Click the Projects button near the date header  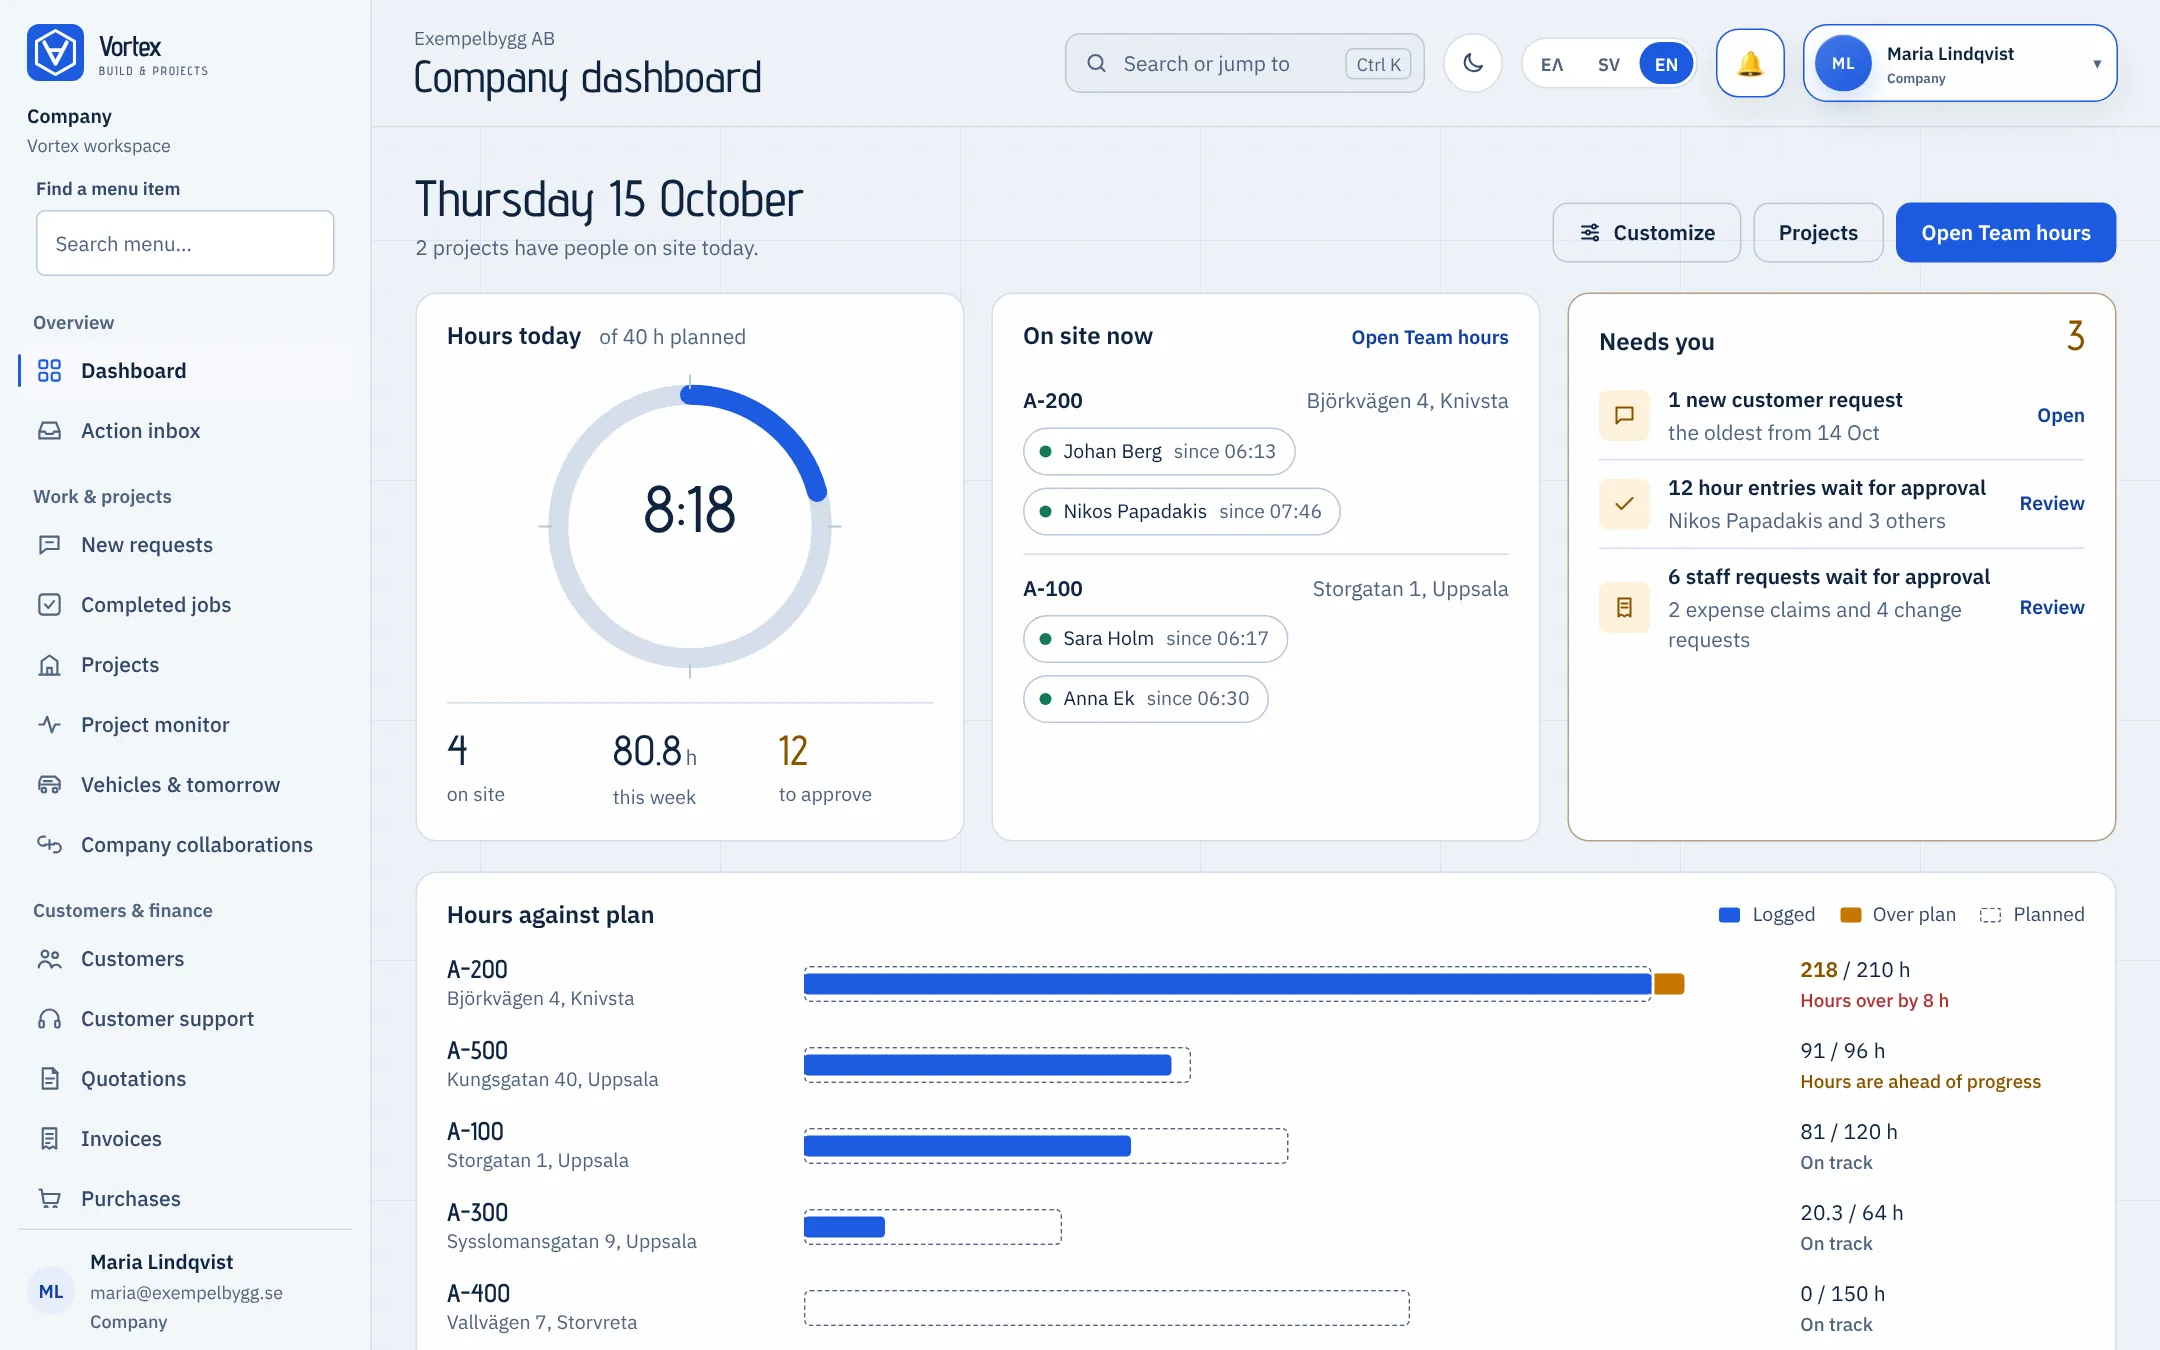click(x=1818, y=233)
